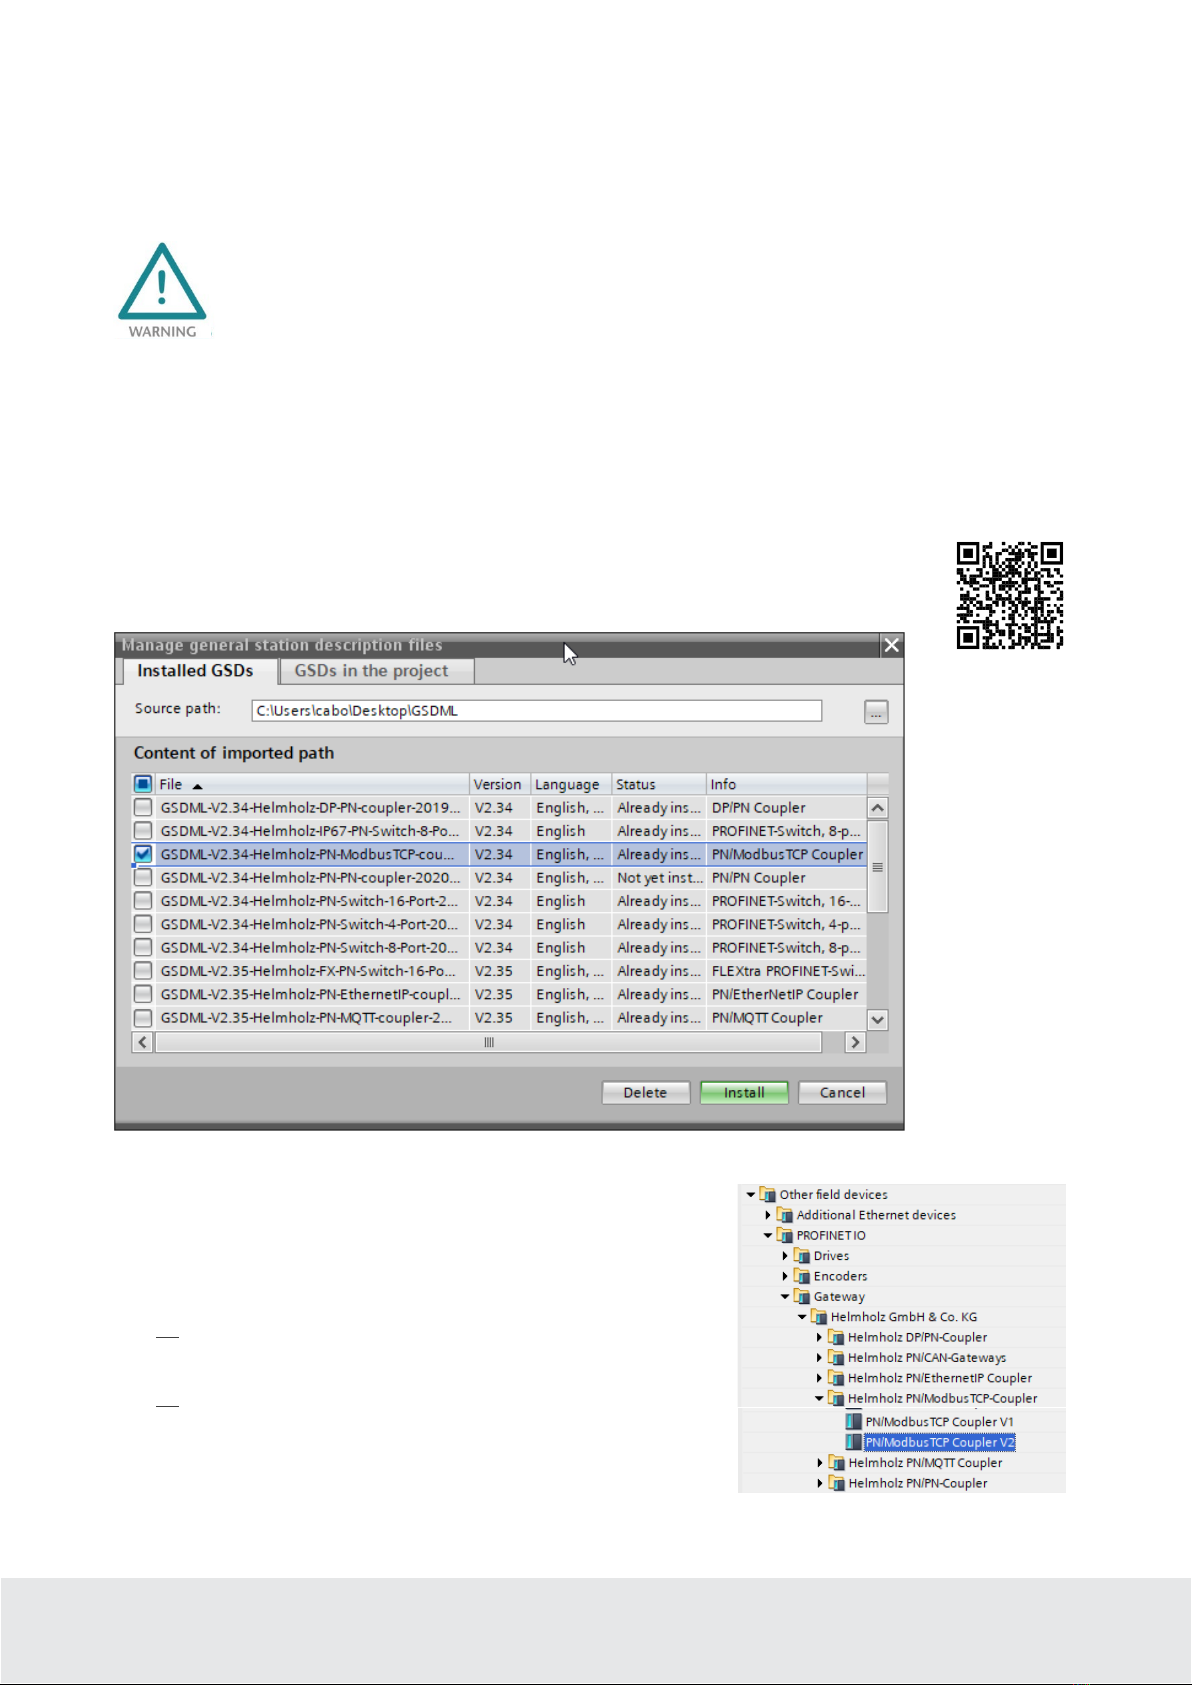Click the Additional Ethernet devices folder icon
Screen dimensions: 1192x1685
(x=785, y=1215)
